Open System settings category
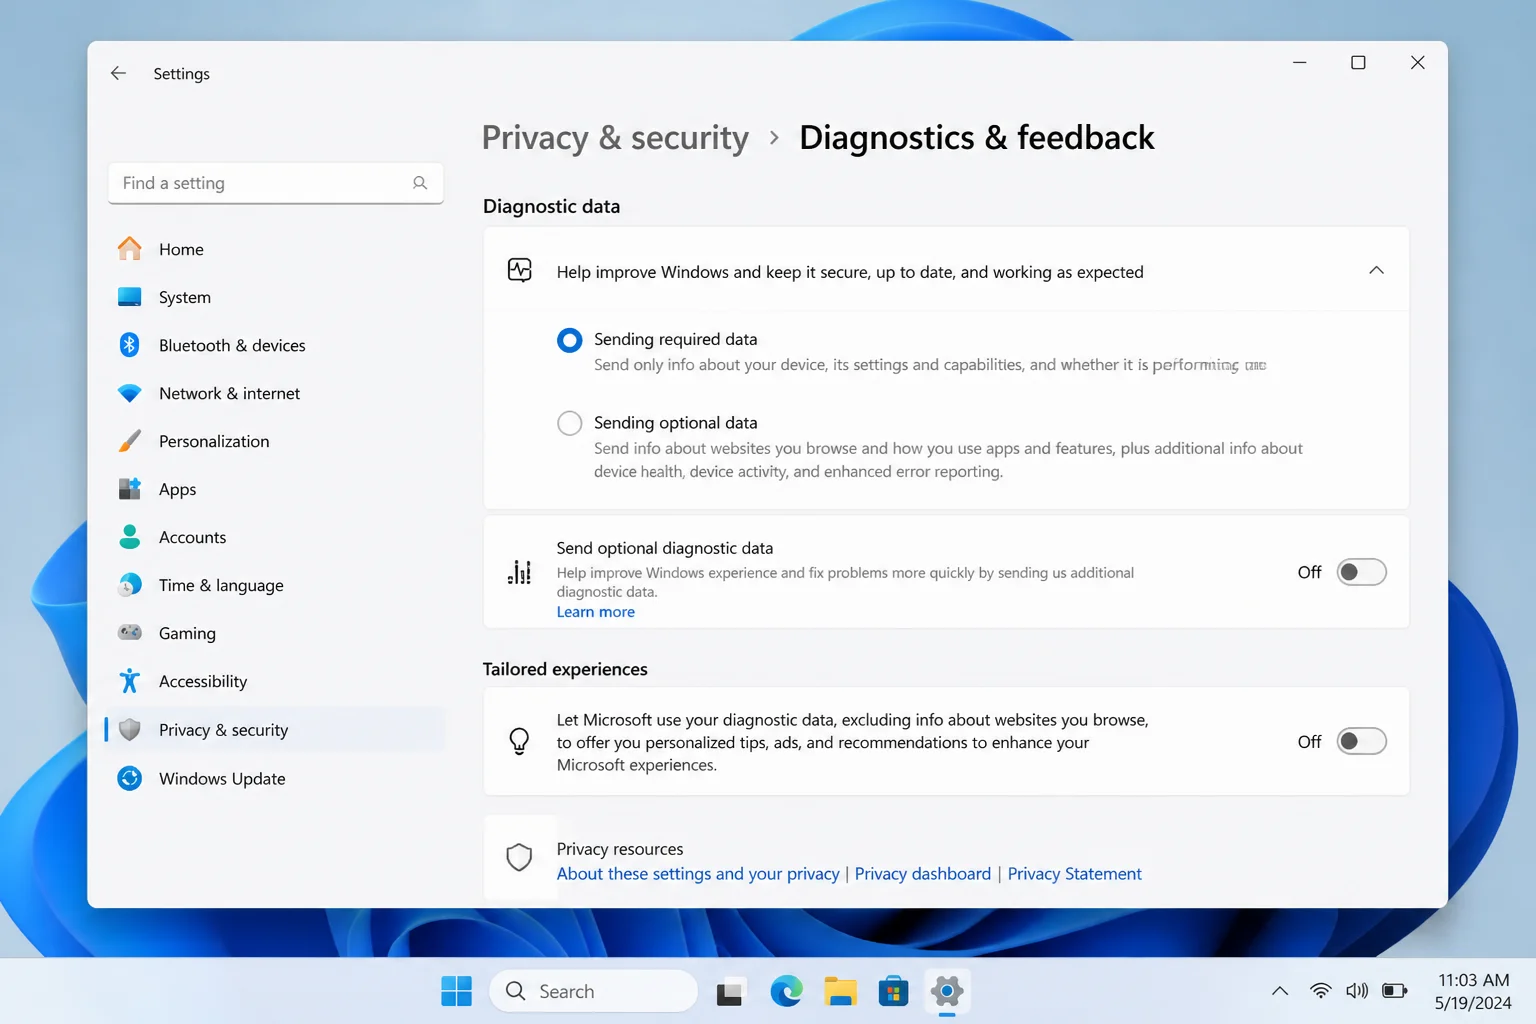The image size is (1536, 1024). (275, 297)
